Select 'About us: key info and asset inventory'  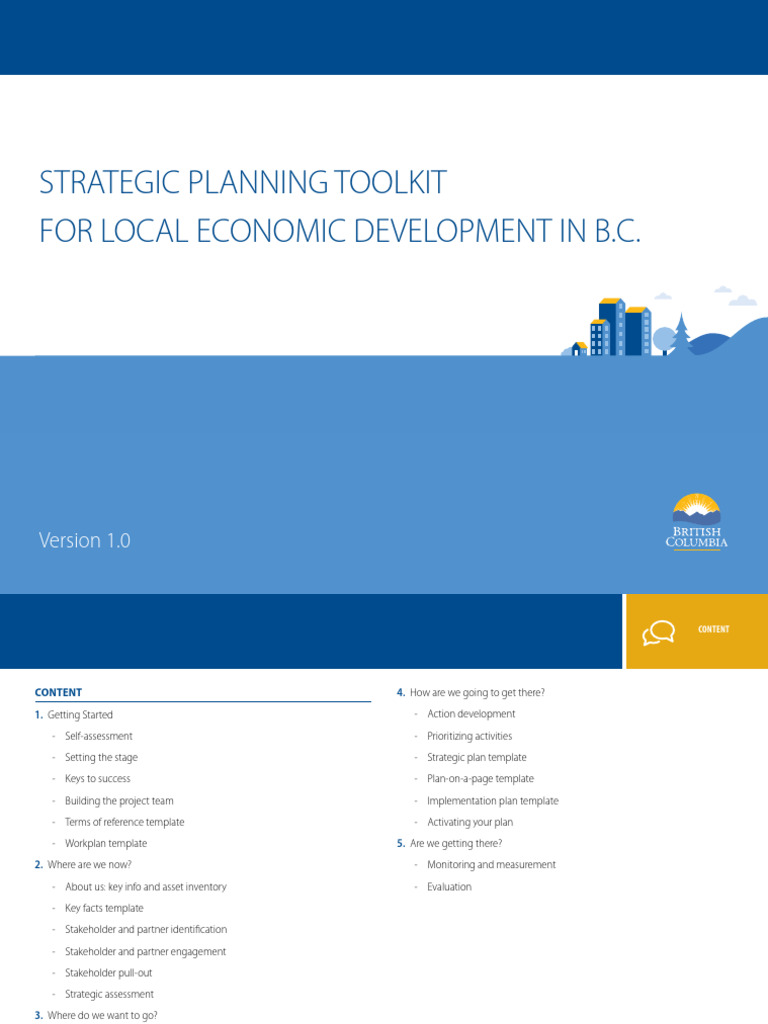pyautogui.click(x=146, y=887)
